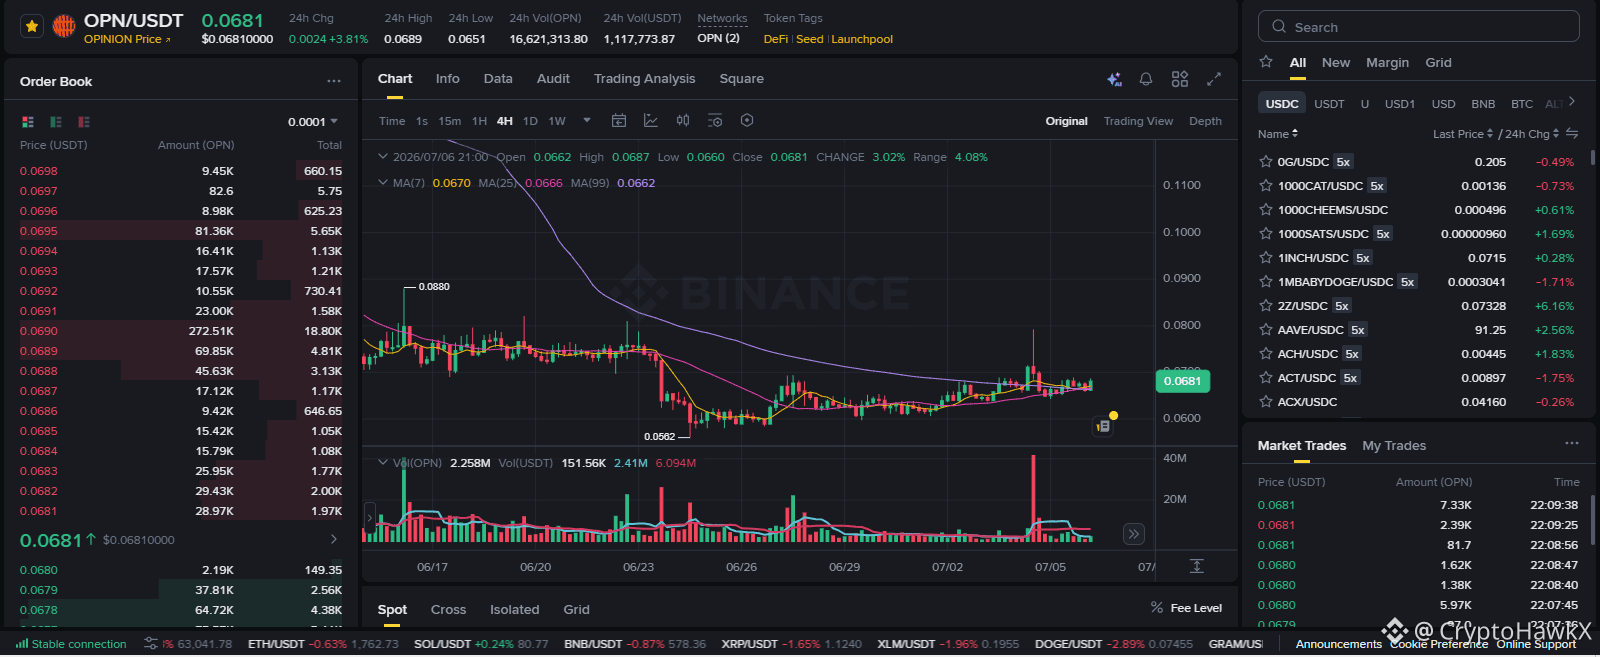Select the Margin market tab

1387,62
